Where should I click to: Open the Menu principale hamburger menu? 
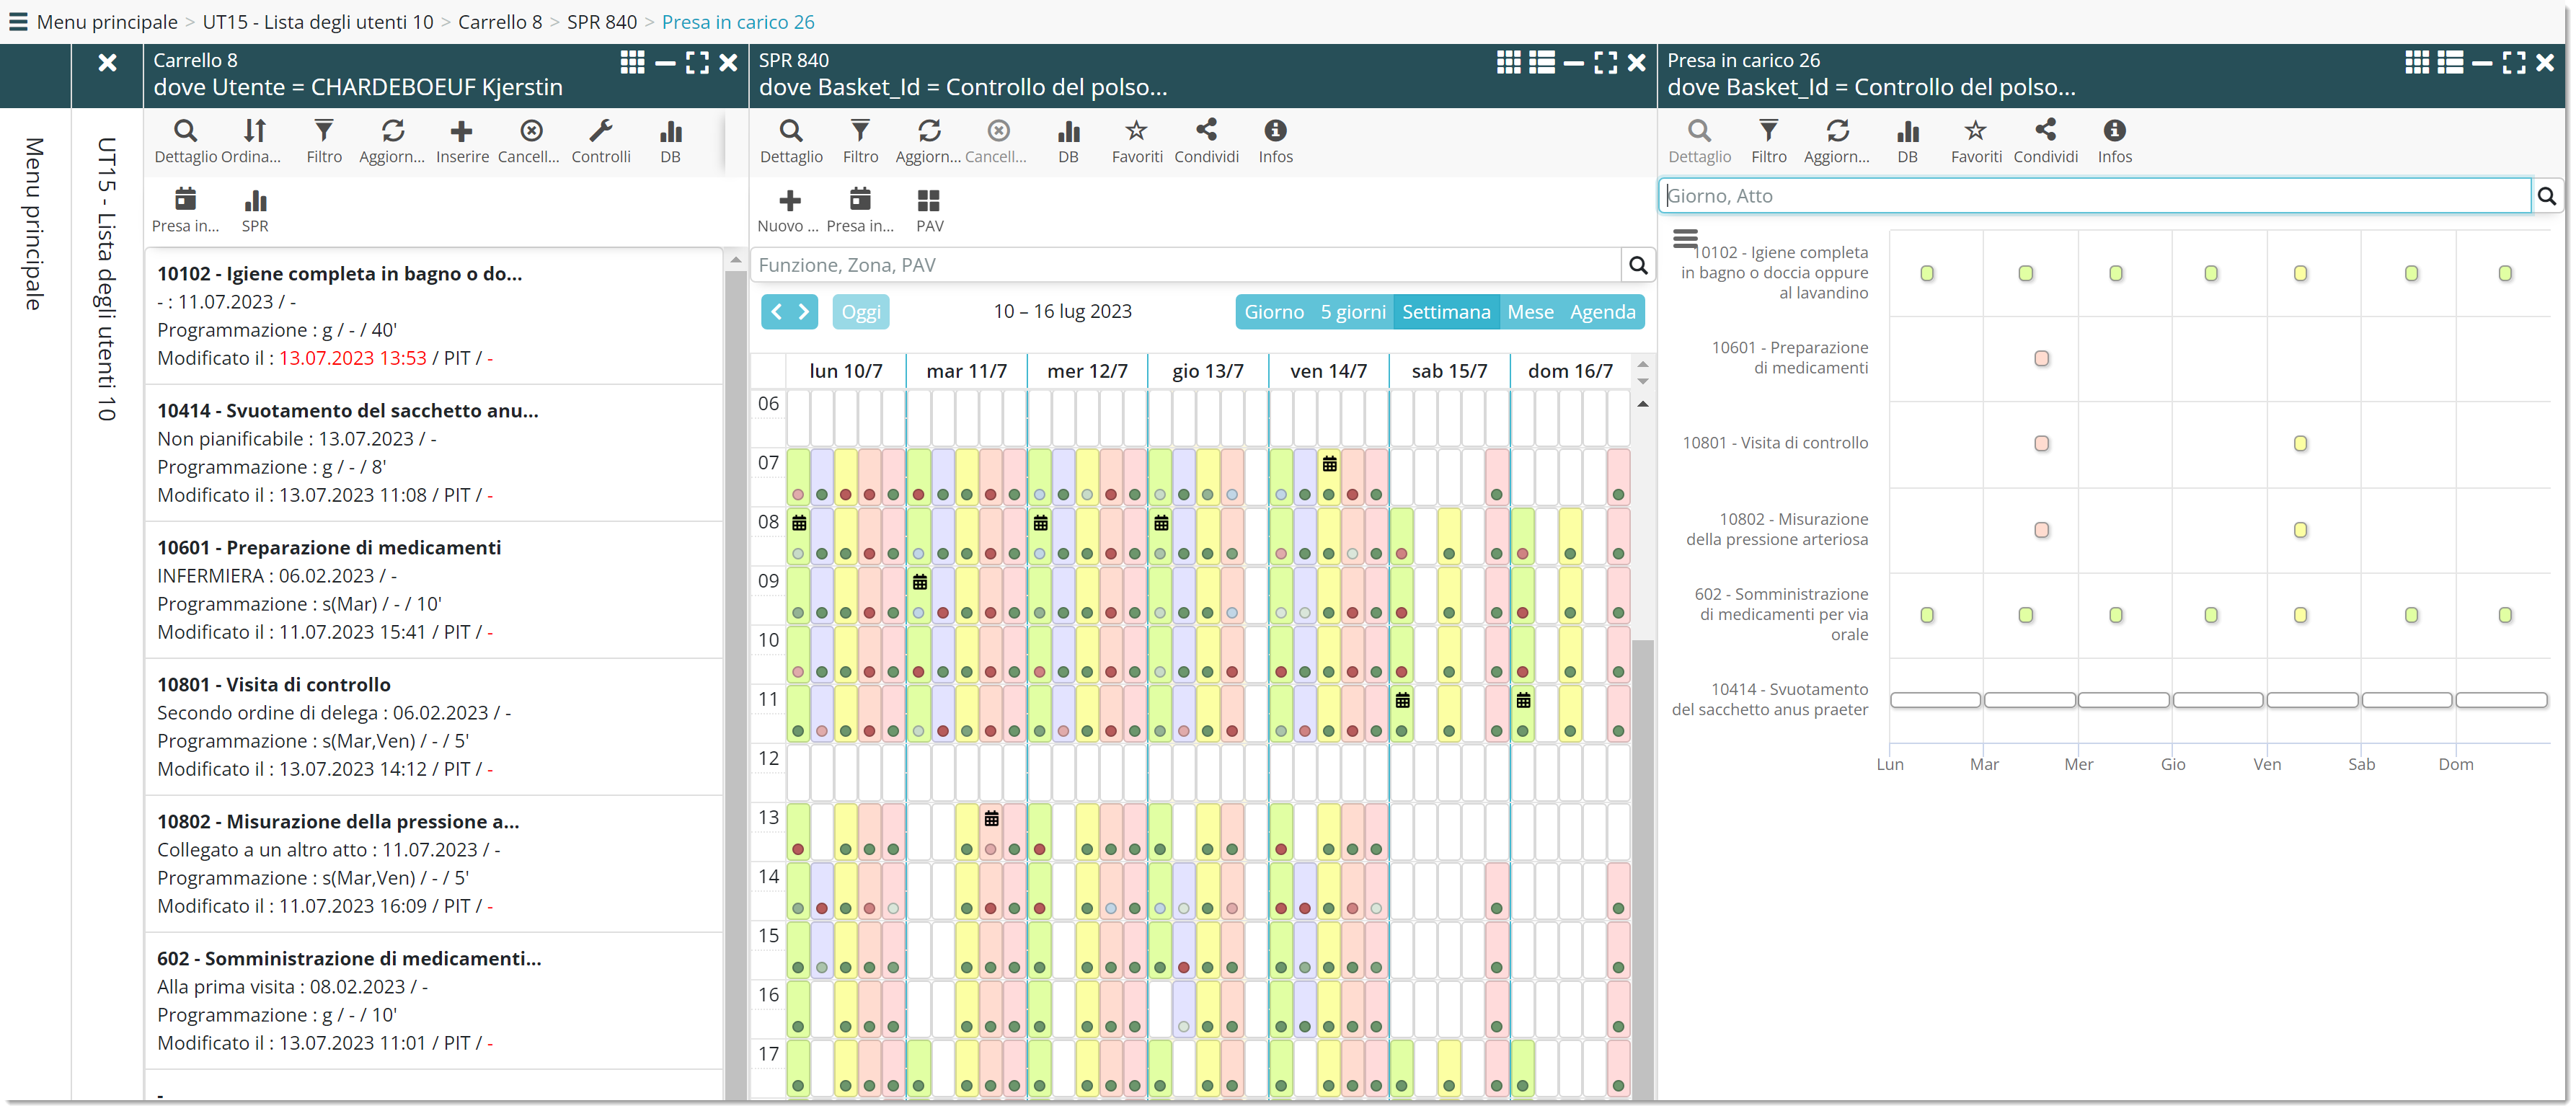pyautogui.click(x=18, y=22)
